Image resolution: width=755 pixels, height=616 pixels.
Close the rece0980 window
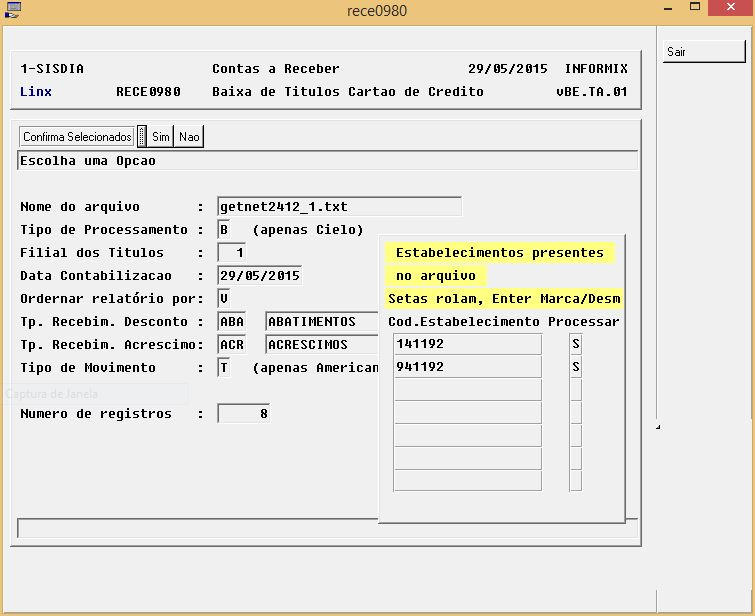[x=731, y=8]
